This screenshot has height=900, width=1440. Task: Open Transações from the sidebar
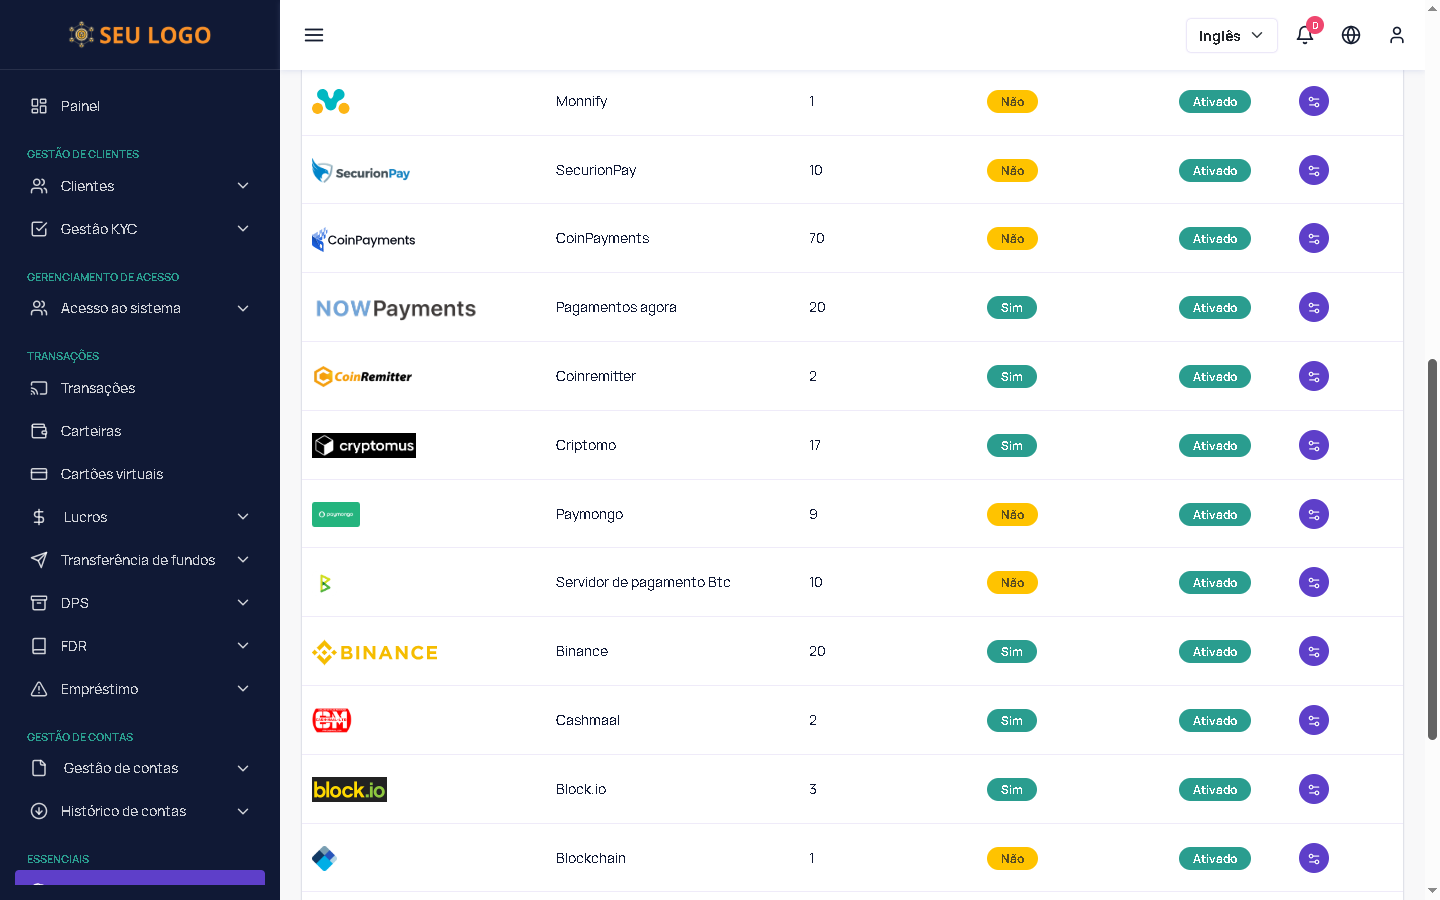pyautogui.click(x=97, y=388)
